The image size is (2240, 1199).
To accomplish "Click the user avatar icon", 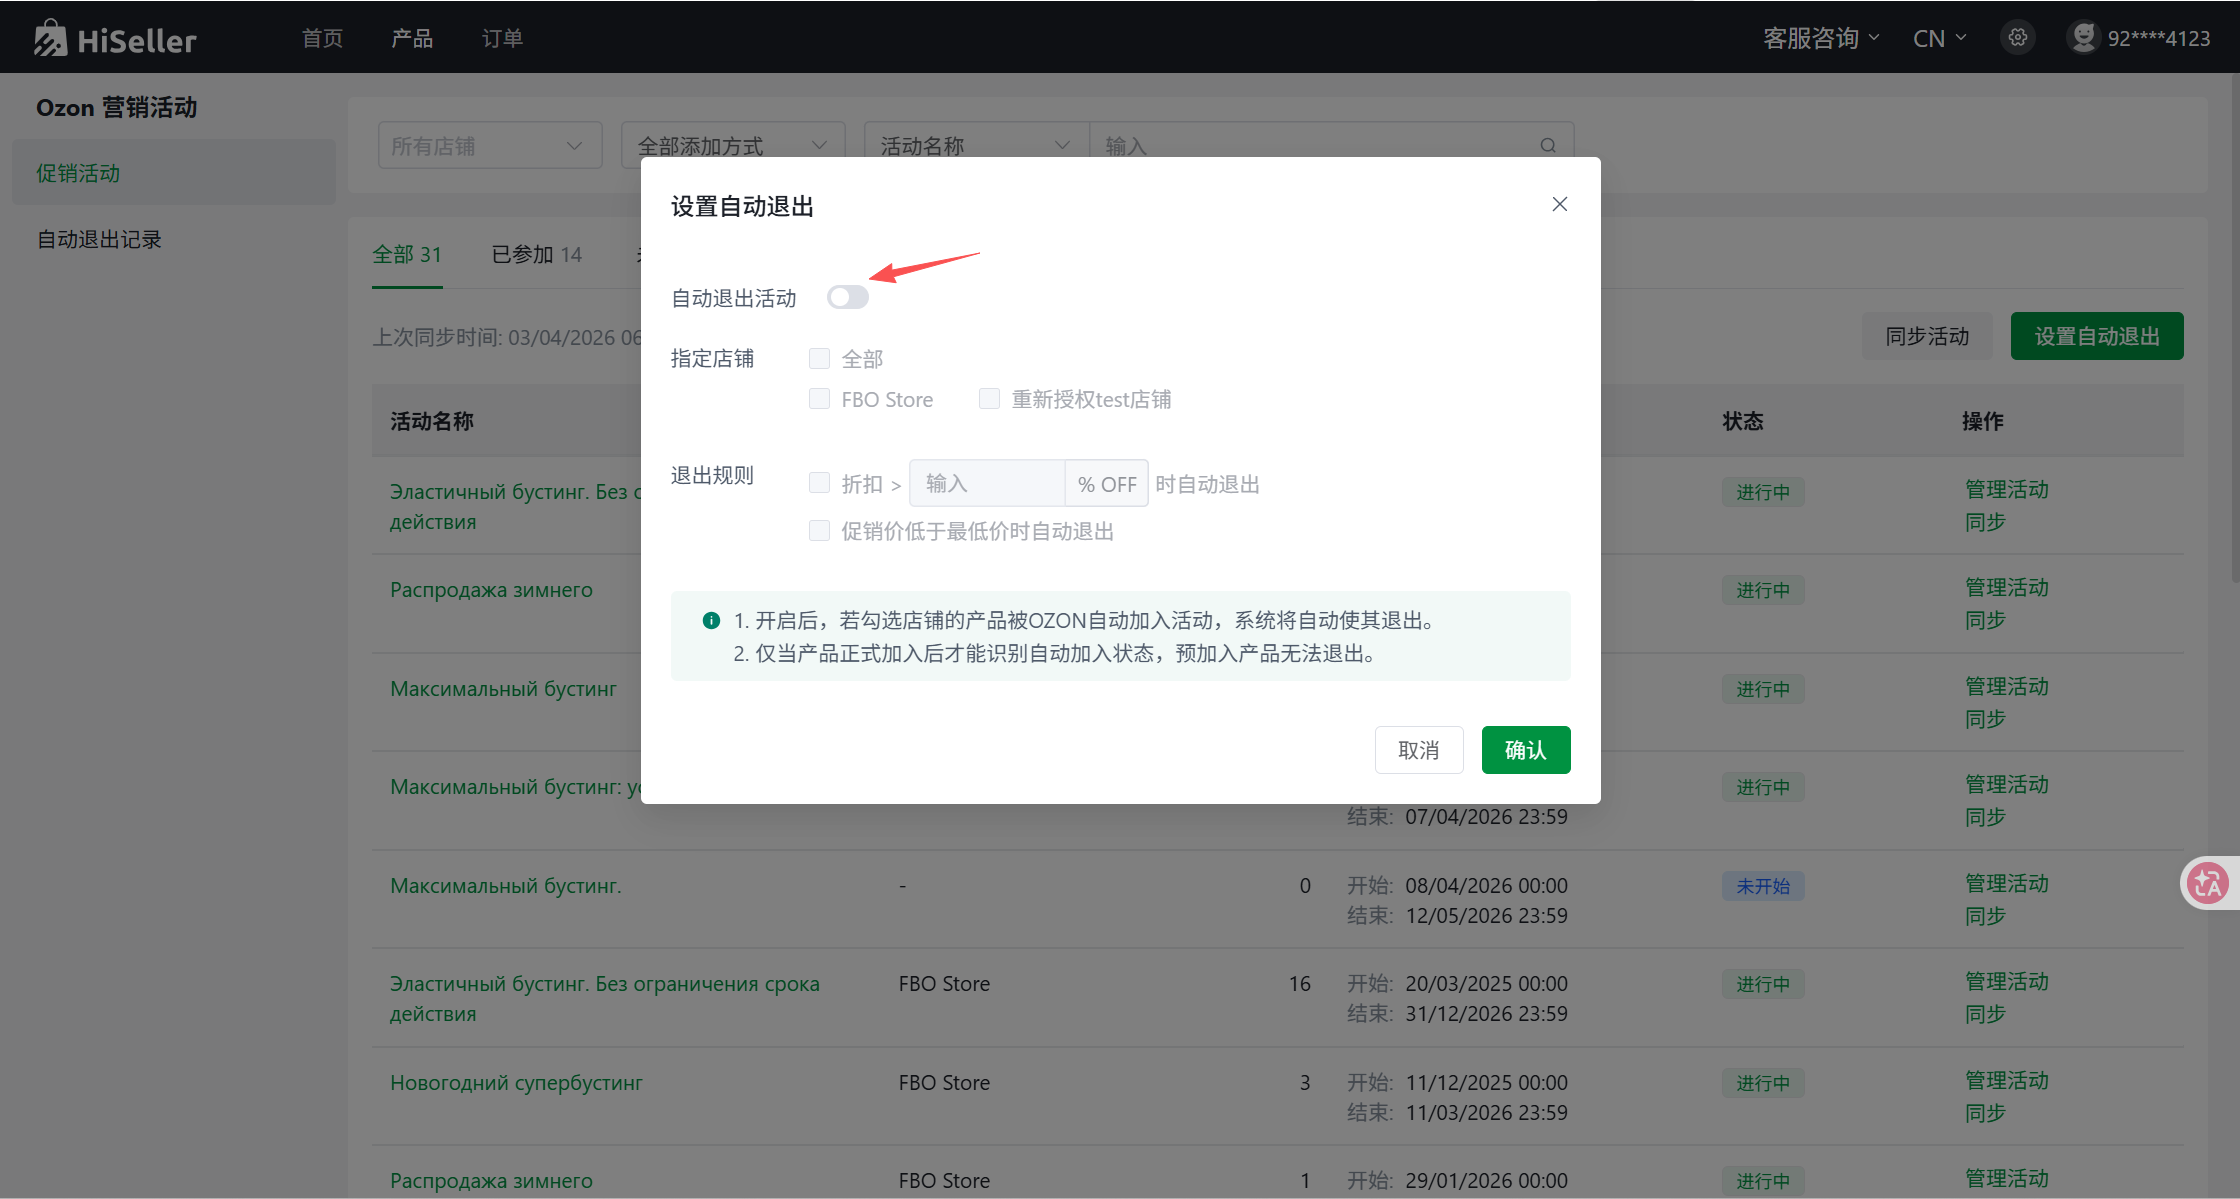I will tap(2084, 37).
